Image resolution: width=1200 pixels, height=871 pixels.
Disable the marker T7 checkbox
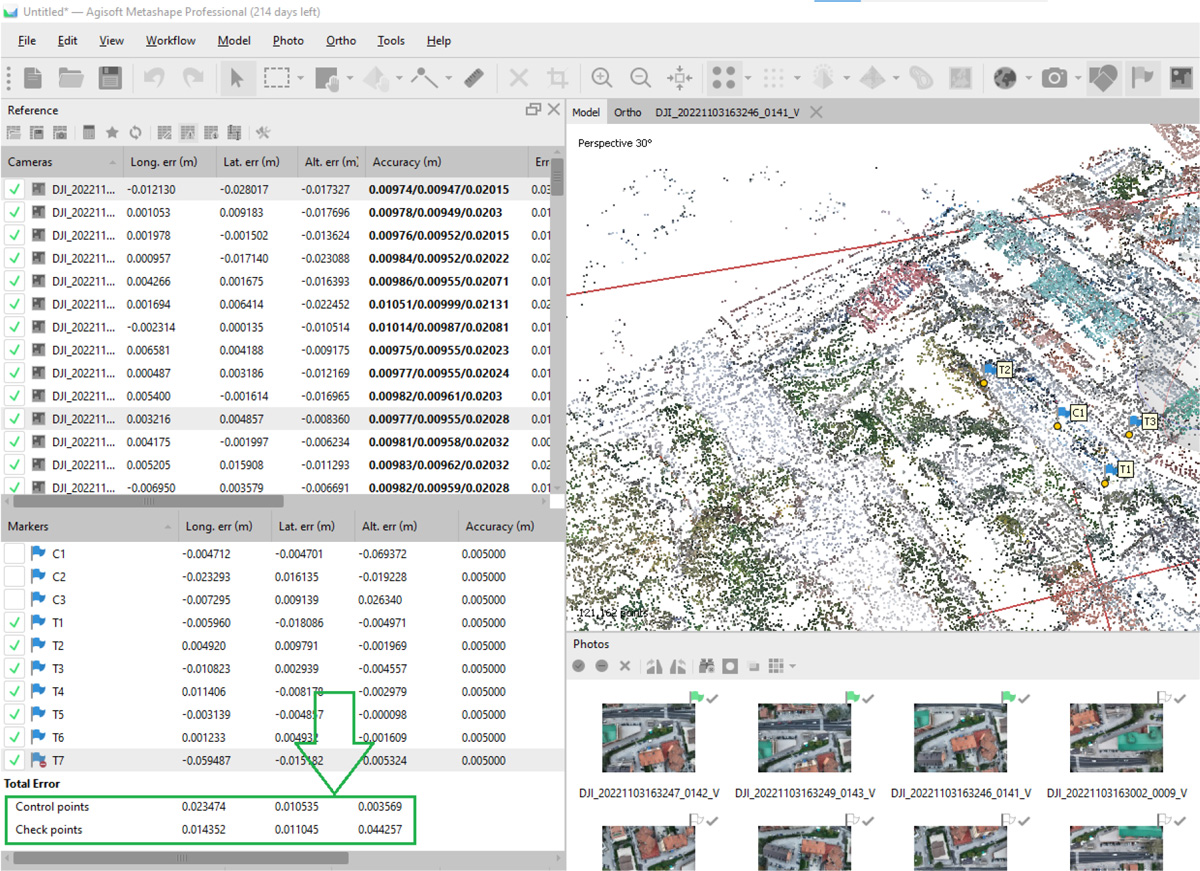[15, 760]
